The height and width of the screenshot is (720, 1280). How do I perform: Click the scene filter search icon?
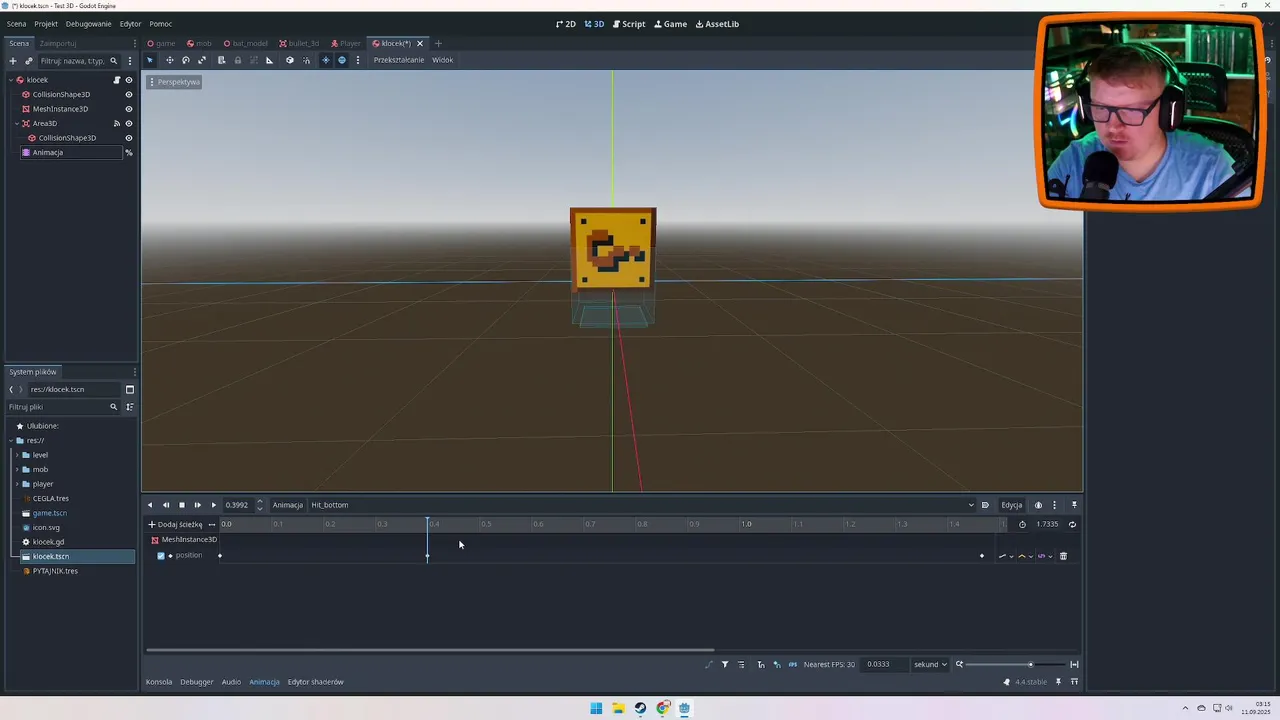point(113,61)
